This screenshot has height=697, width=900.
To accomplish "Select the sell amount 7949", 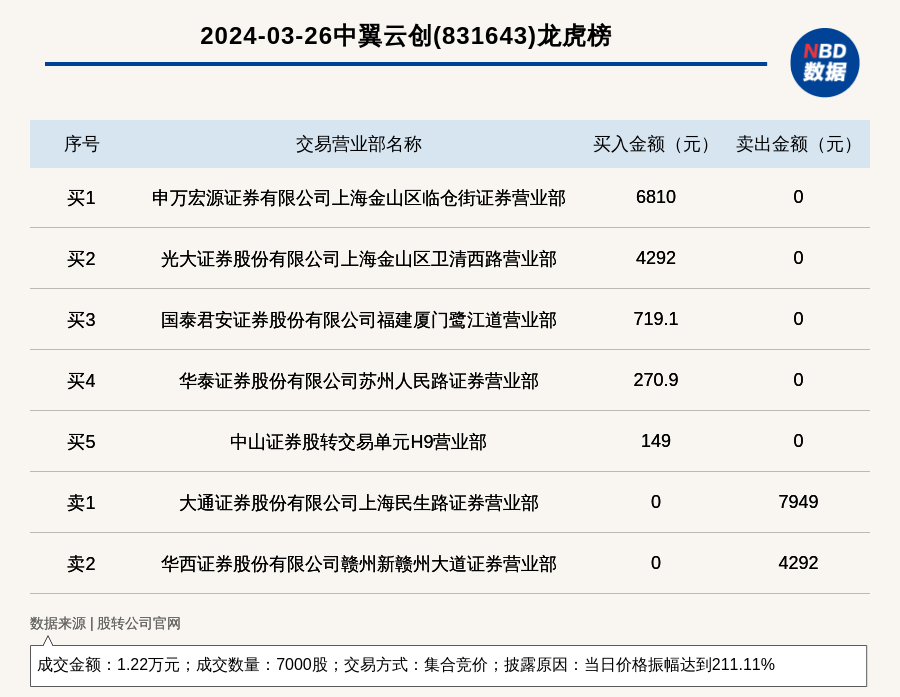I will 798,502.
